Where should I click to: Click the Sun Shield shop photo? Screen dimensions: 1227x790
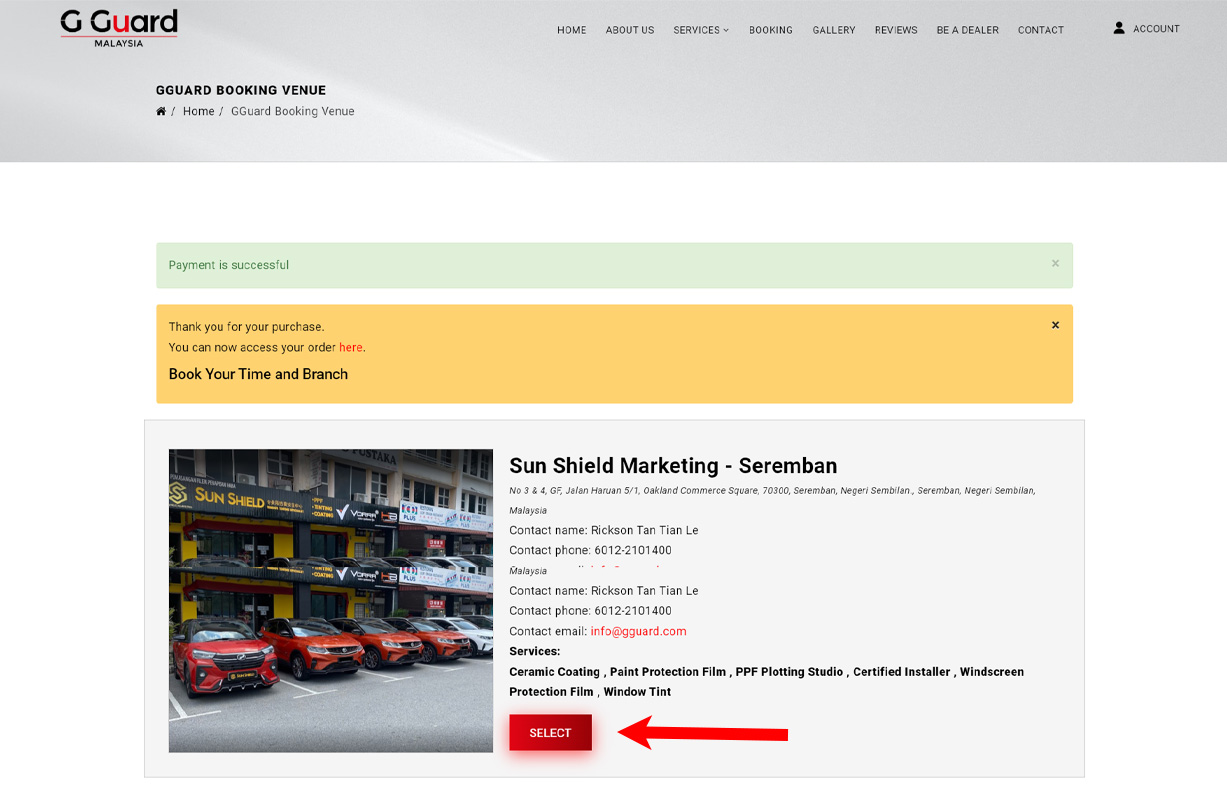click(330, 600)
